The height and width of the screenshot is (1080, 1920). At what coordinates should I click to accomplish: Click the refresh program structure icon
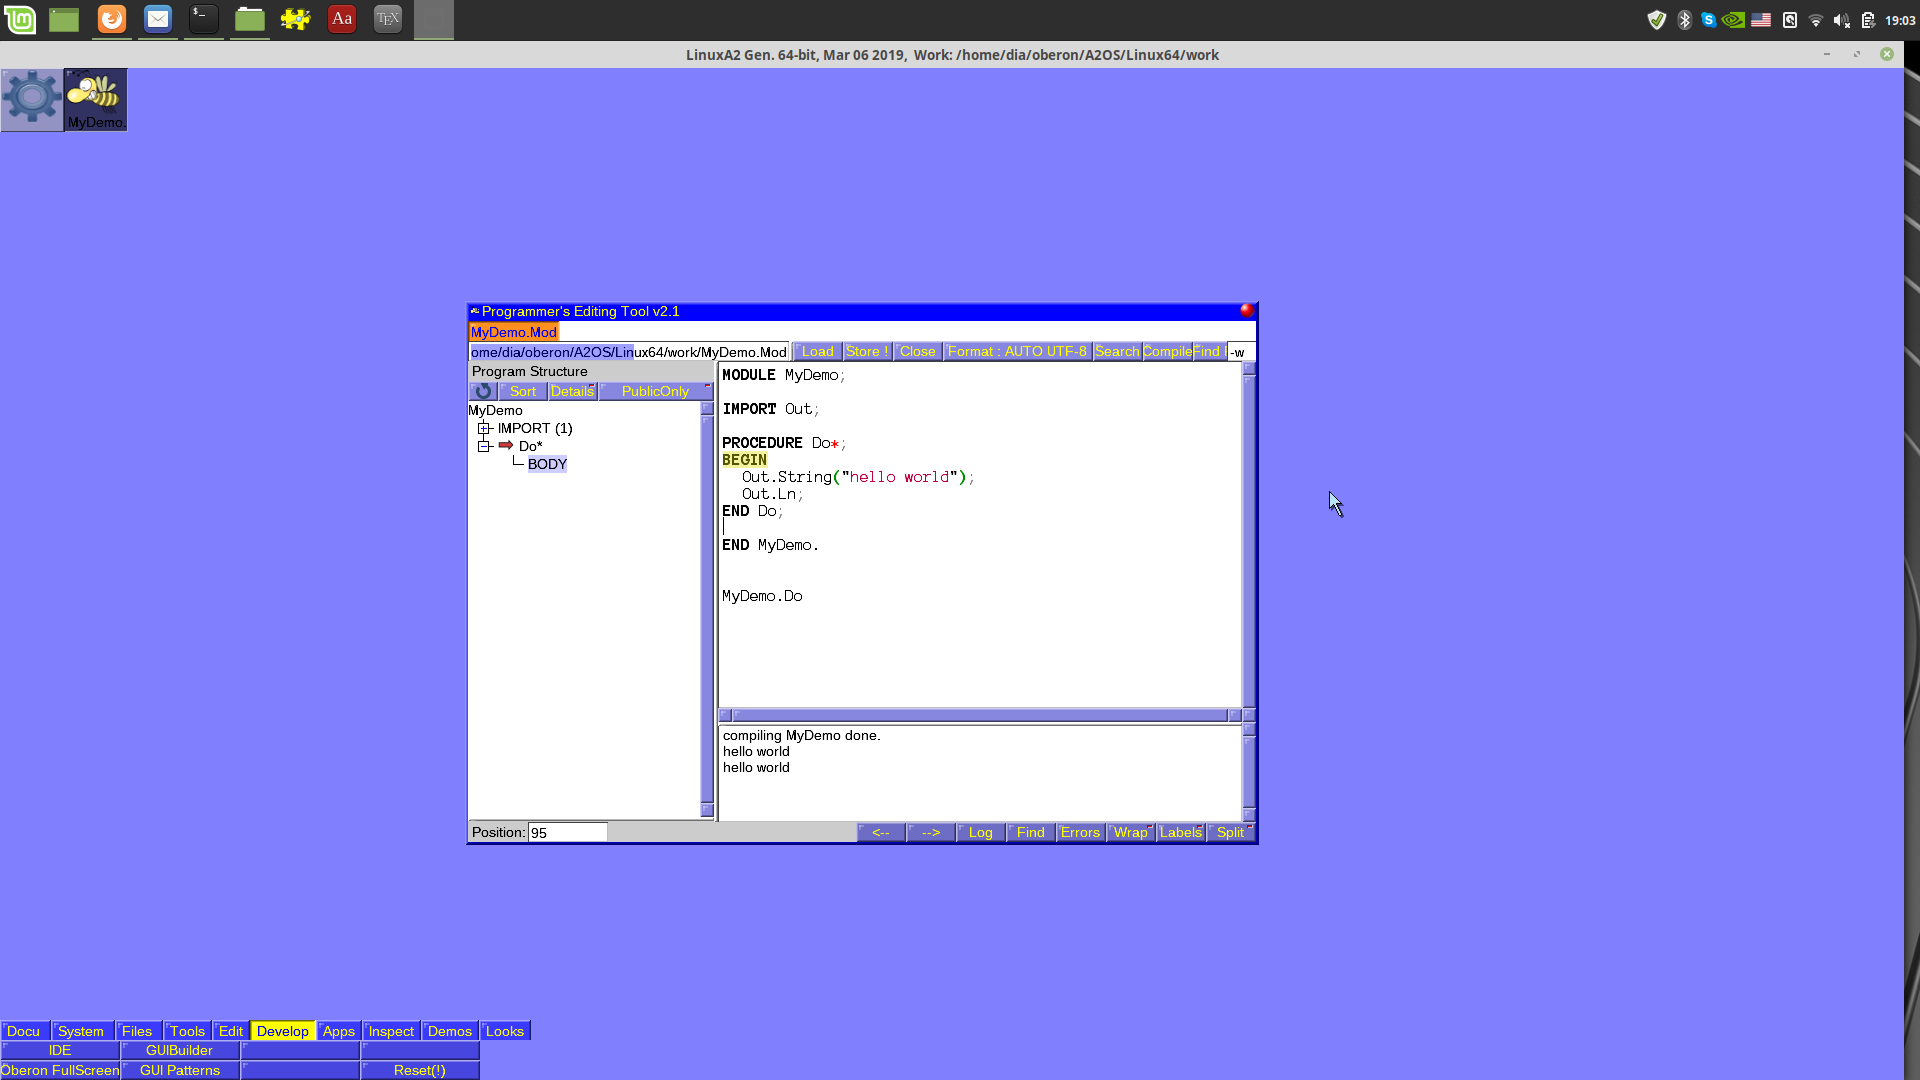coord(483,391)
